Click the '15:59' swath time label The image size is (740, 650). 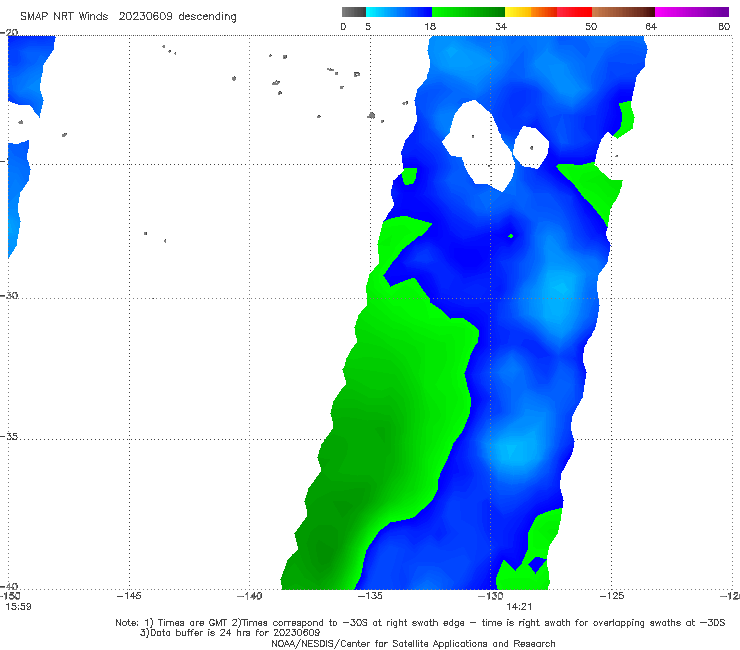coord(18,607)
